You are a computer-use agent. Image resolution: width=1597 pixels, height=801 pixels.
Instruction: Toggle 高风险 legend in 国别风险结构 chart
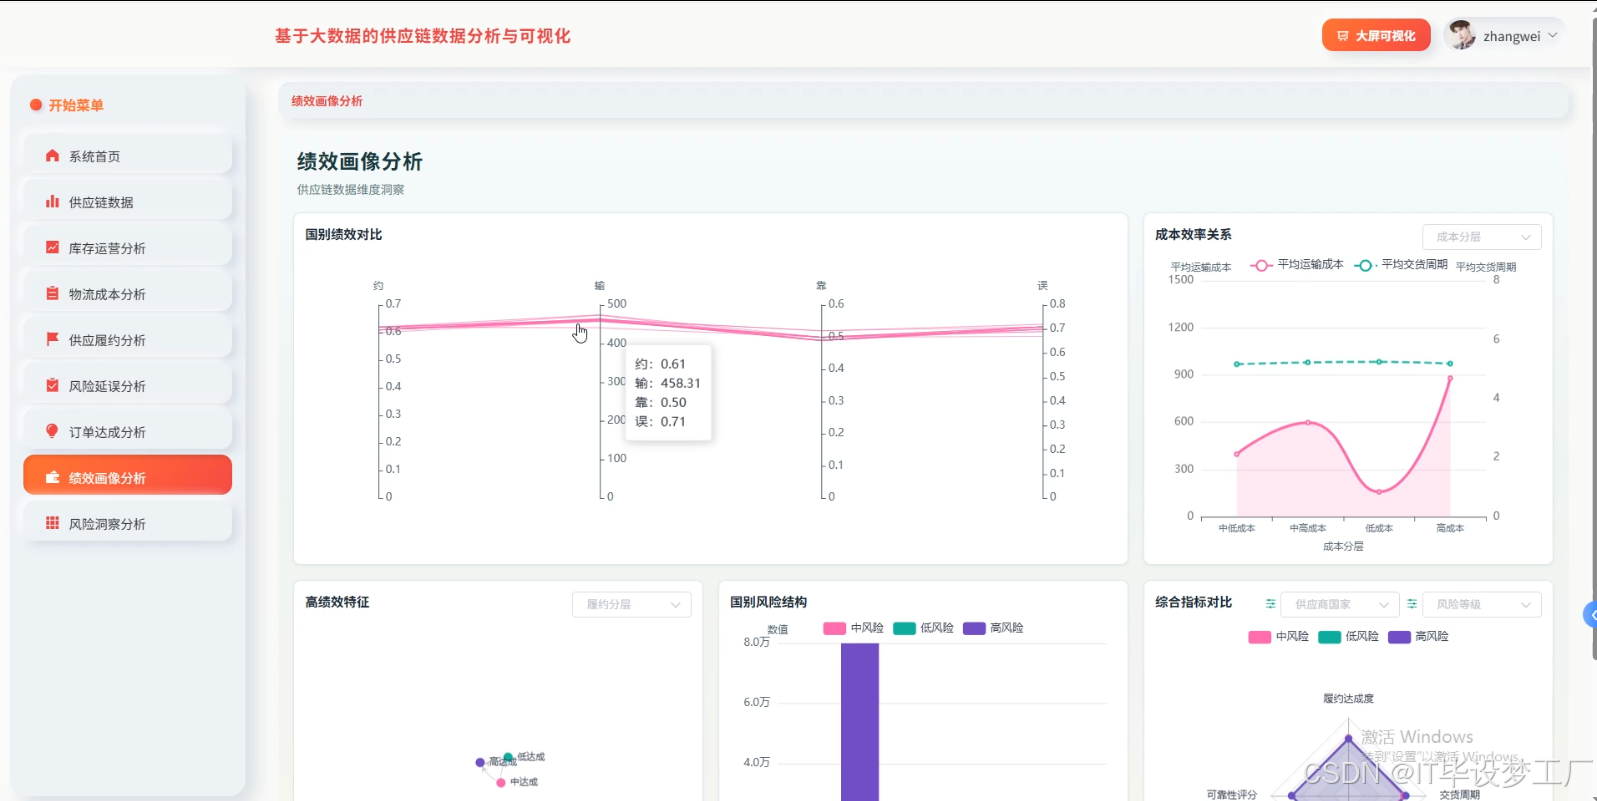(x=993, y=628)
